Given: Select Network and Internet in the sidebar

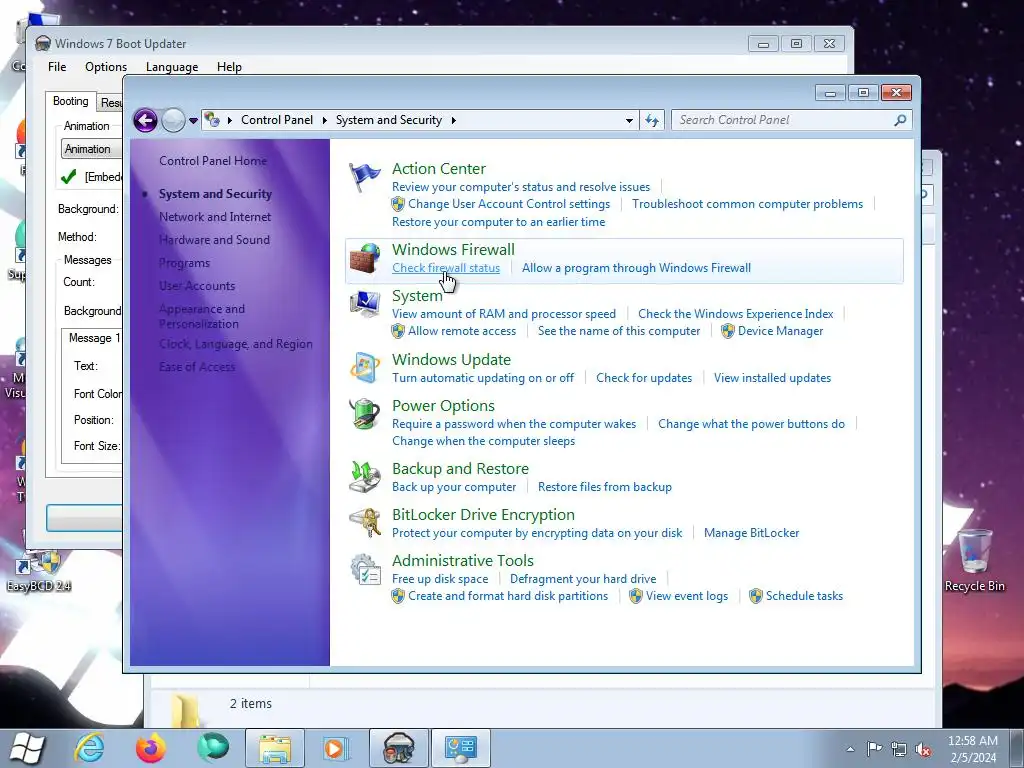Looking at the screenshot, I should point(215,217).
